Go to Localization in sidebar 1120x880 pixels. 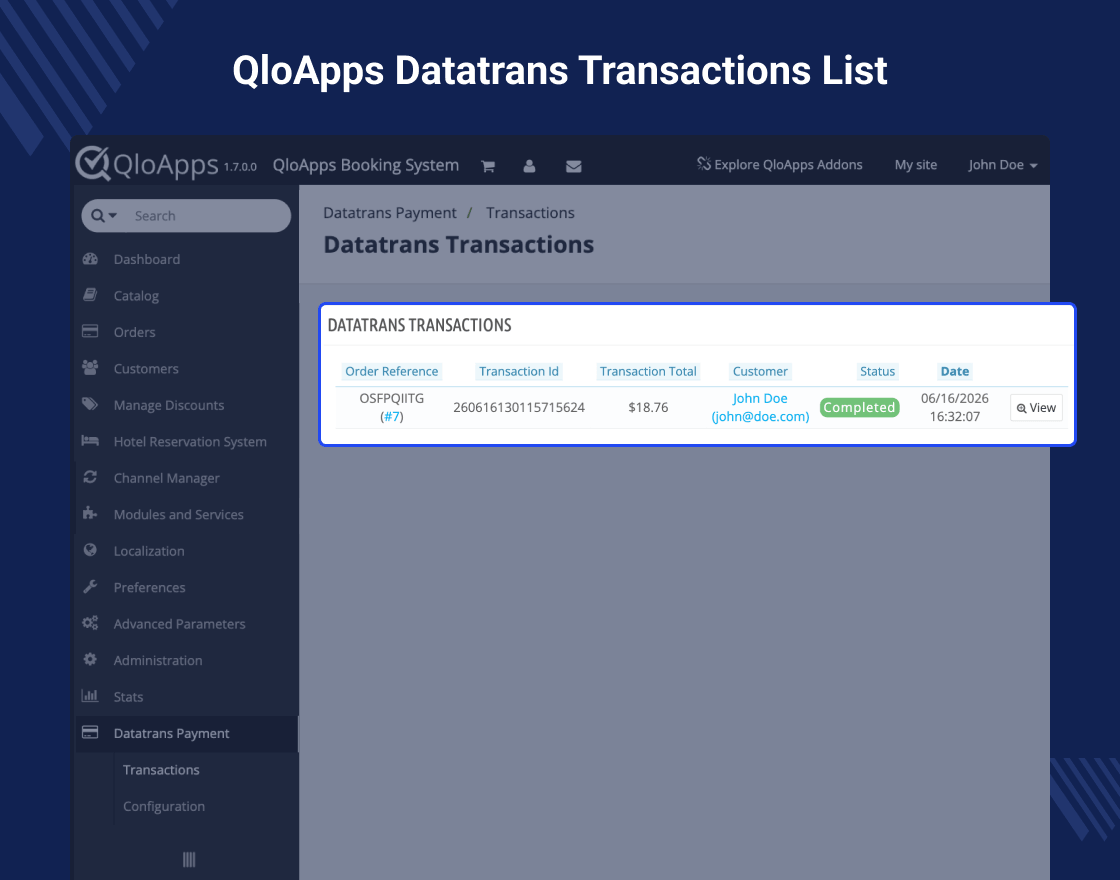click(149, 551)
